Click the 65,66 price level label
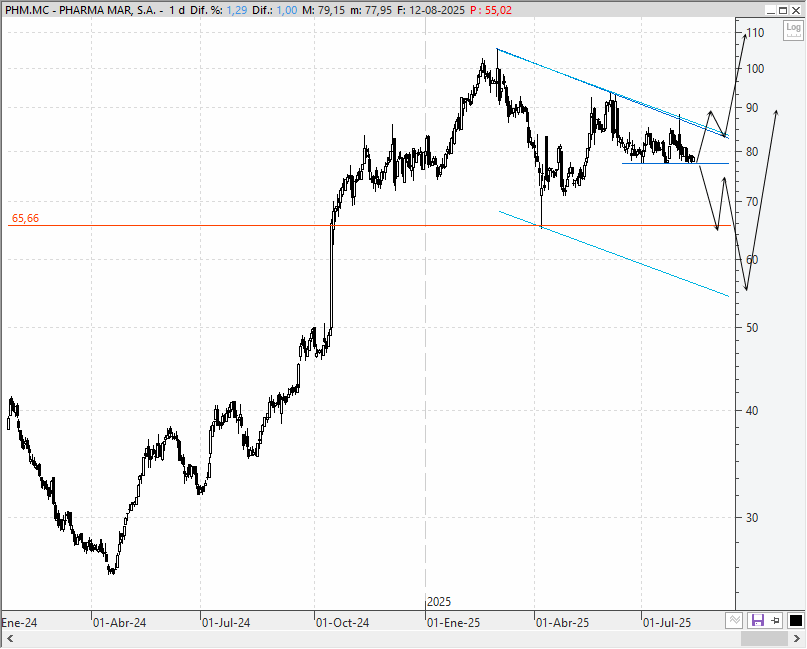Image resolution: width=807 pixels, height=649 pixels. pyautogui.click(x=25, y=218)
